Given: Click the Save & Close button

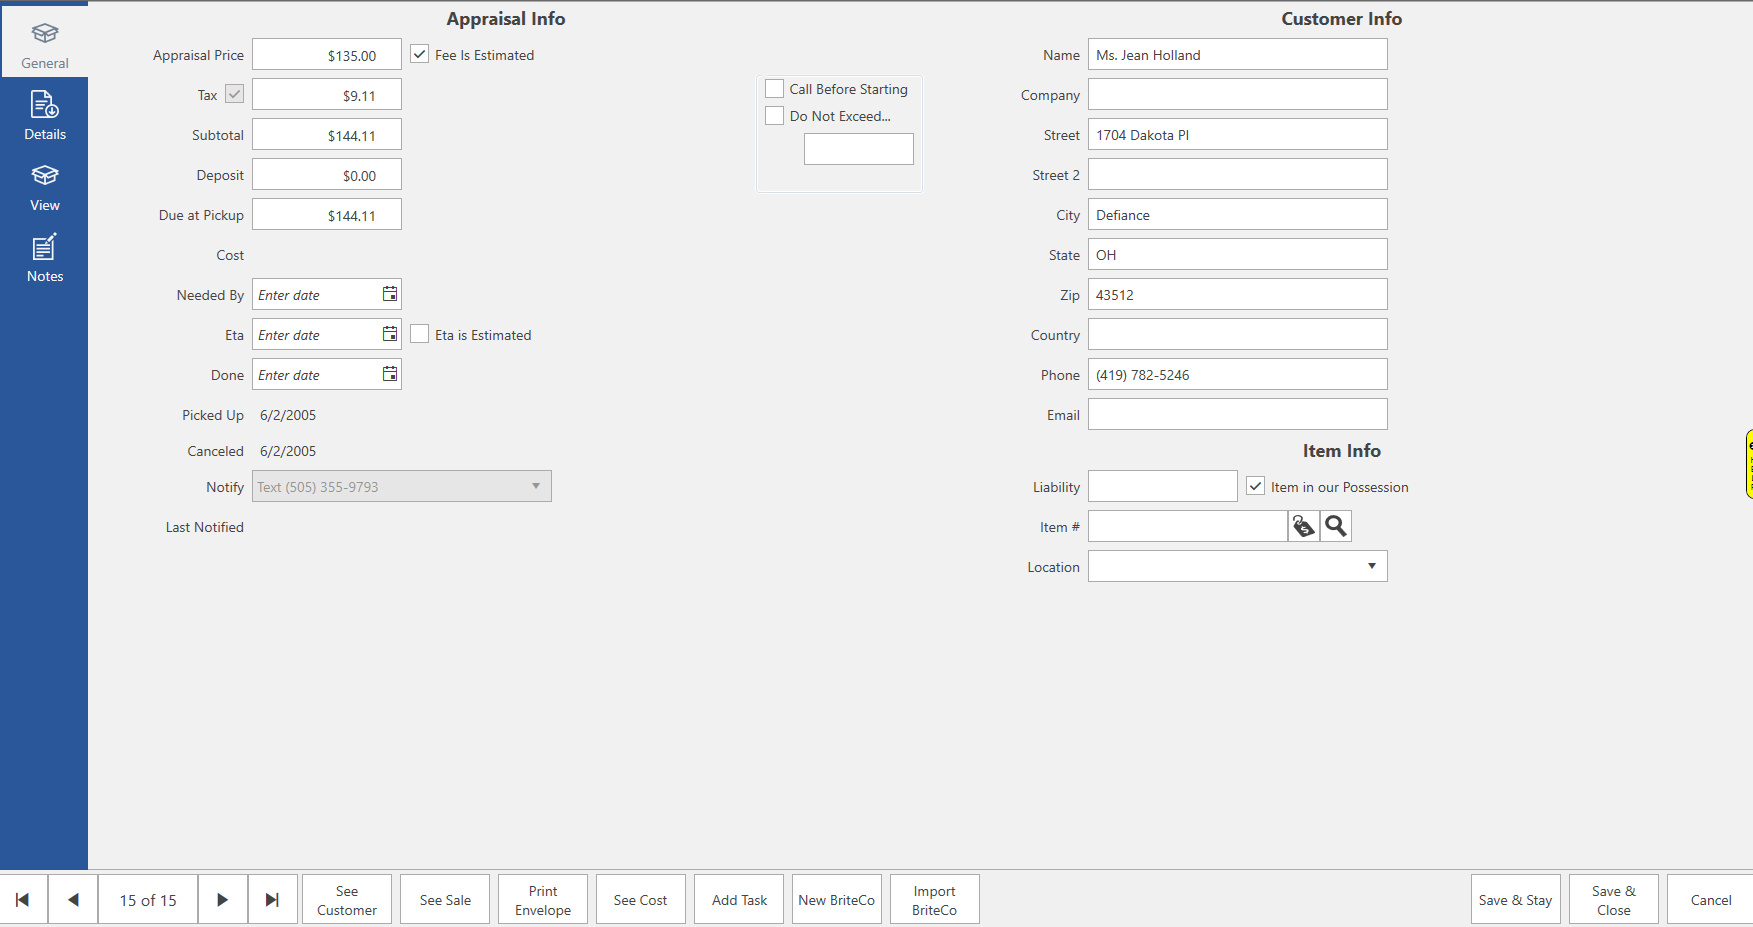Looking at the screenshot, I should pyautogui.click(x=1613, y=899).
